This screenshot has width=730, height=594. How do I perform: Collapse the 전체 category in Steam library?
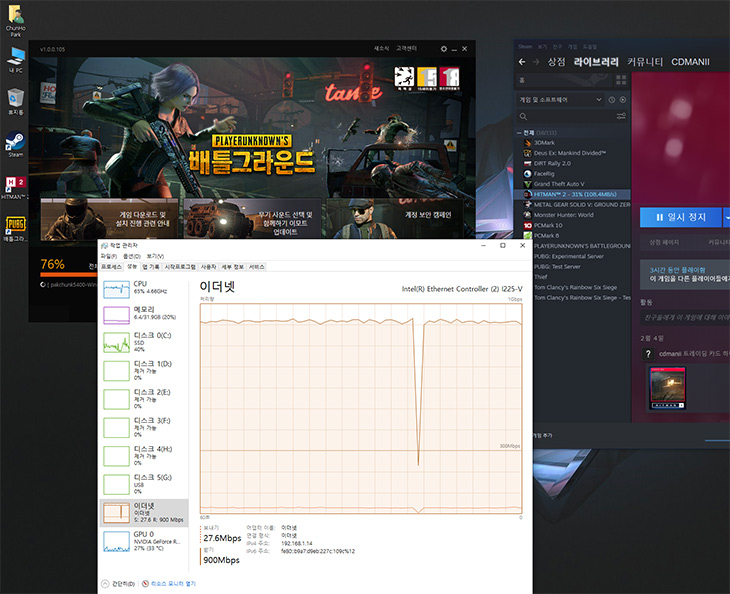point(520,133)
